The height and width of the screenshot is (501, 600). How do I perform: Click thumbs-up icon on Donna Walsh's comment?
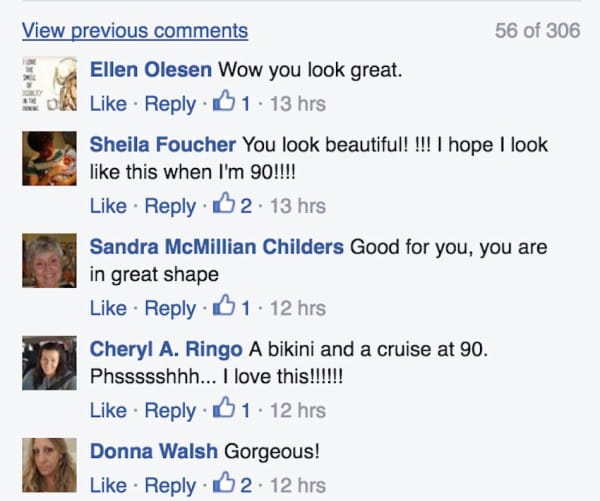pyautogui.click(x=225, y=485)
